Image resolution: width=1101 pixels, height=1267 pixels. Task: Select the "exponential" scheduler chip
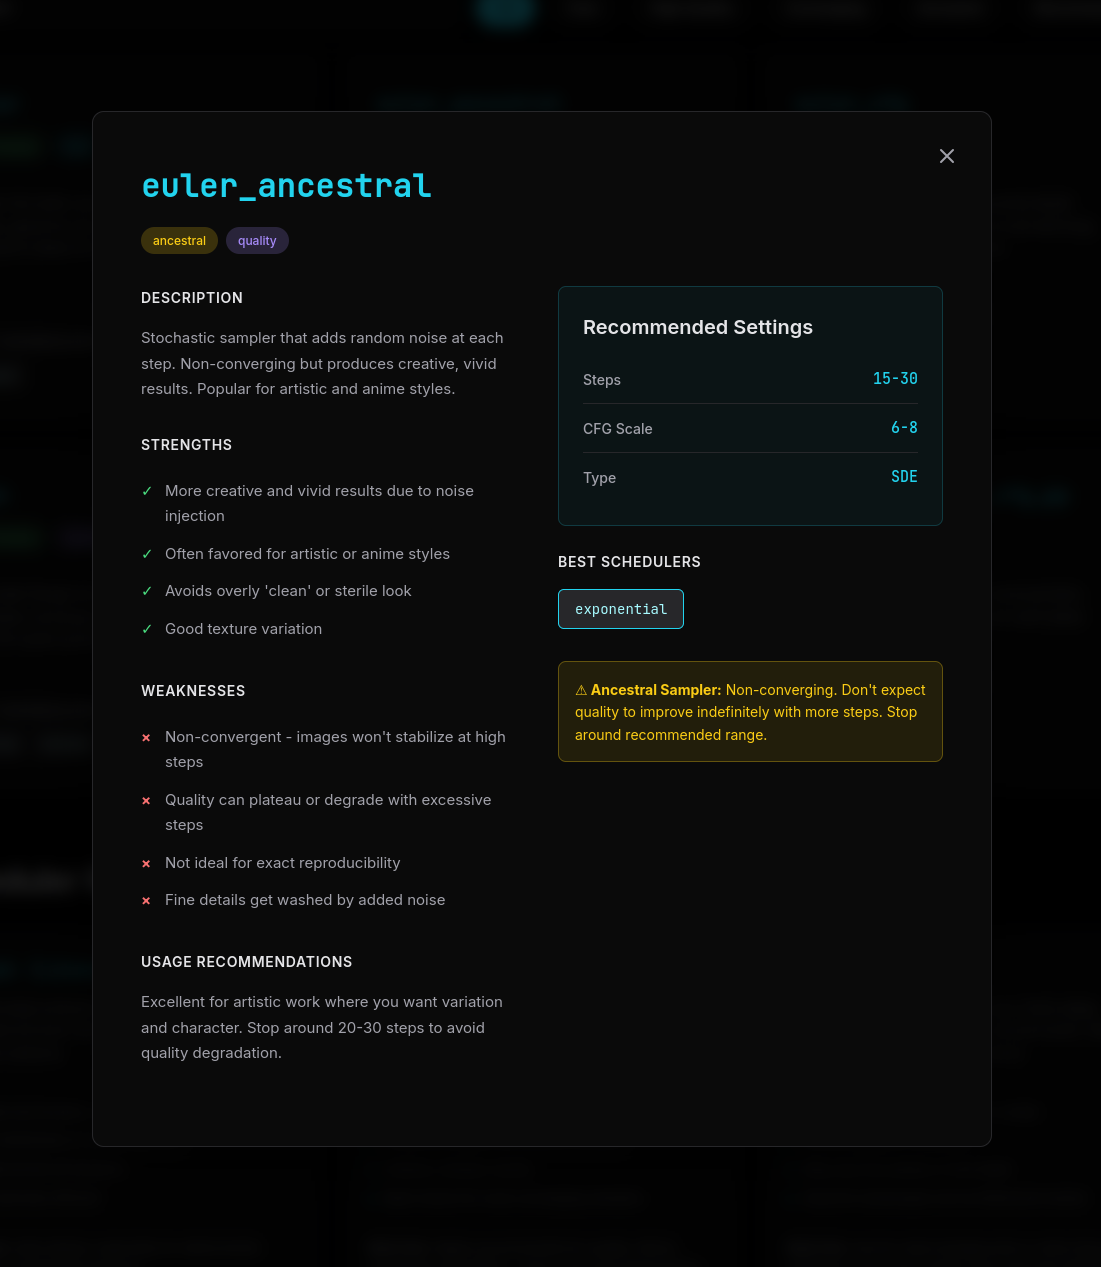(x=620, y=609)
